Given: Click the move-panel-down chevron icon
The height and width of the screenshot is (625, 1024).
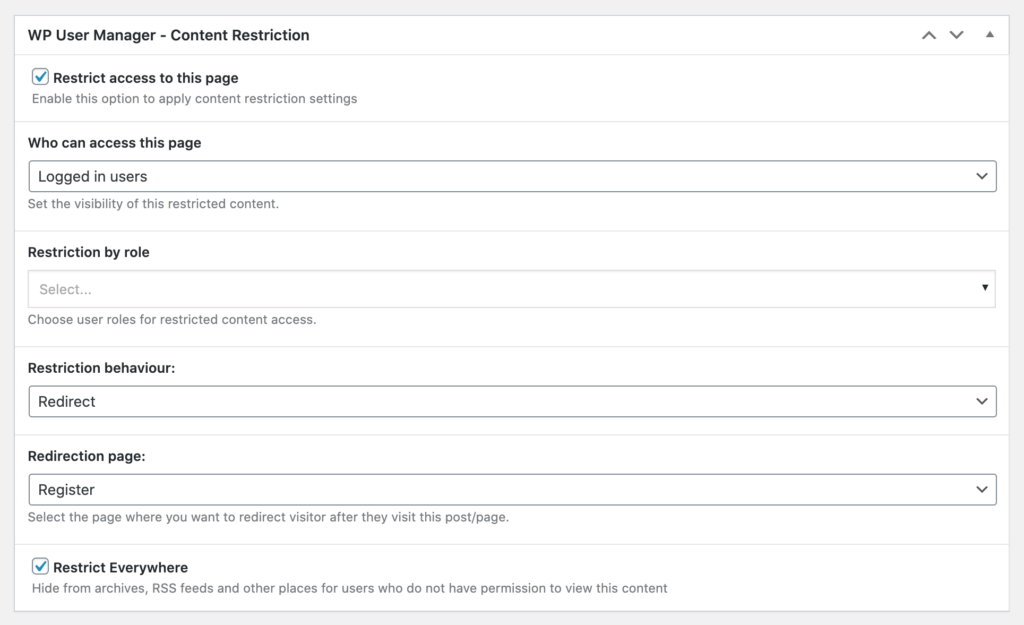Looking at the screenshot, I should 956,34.
